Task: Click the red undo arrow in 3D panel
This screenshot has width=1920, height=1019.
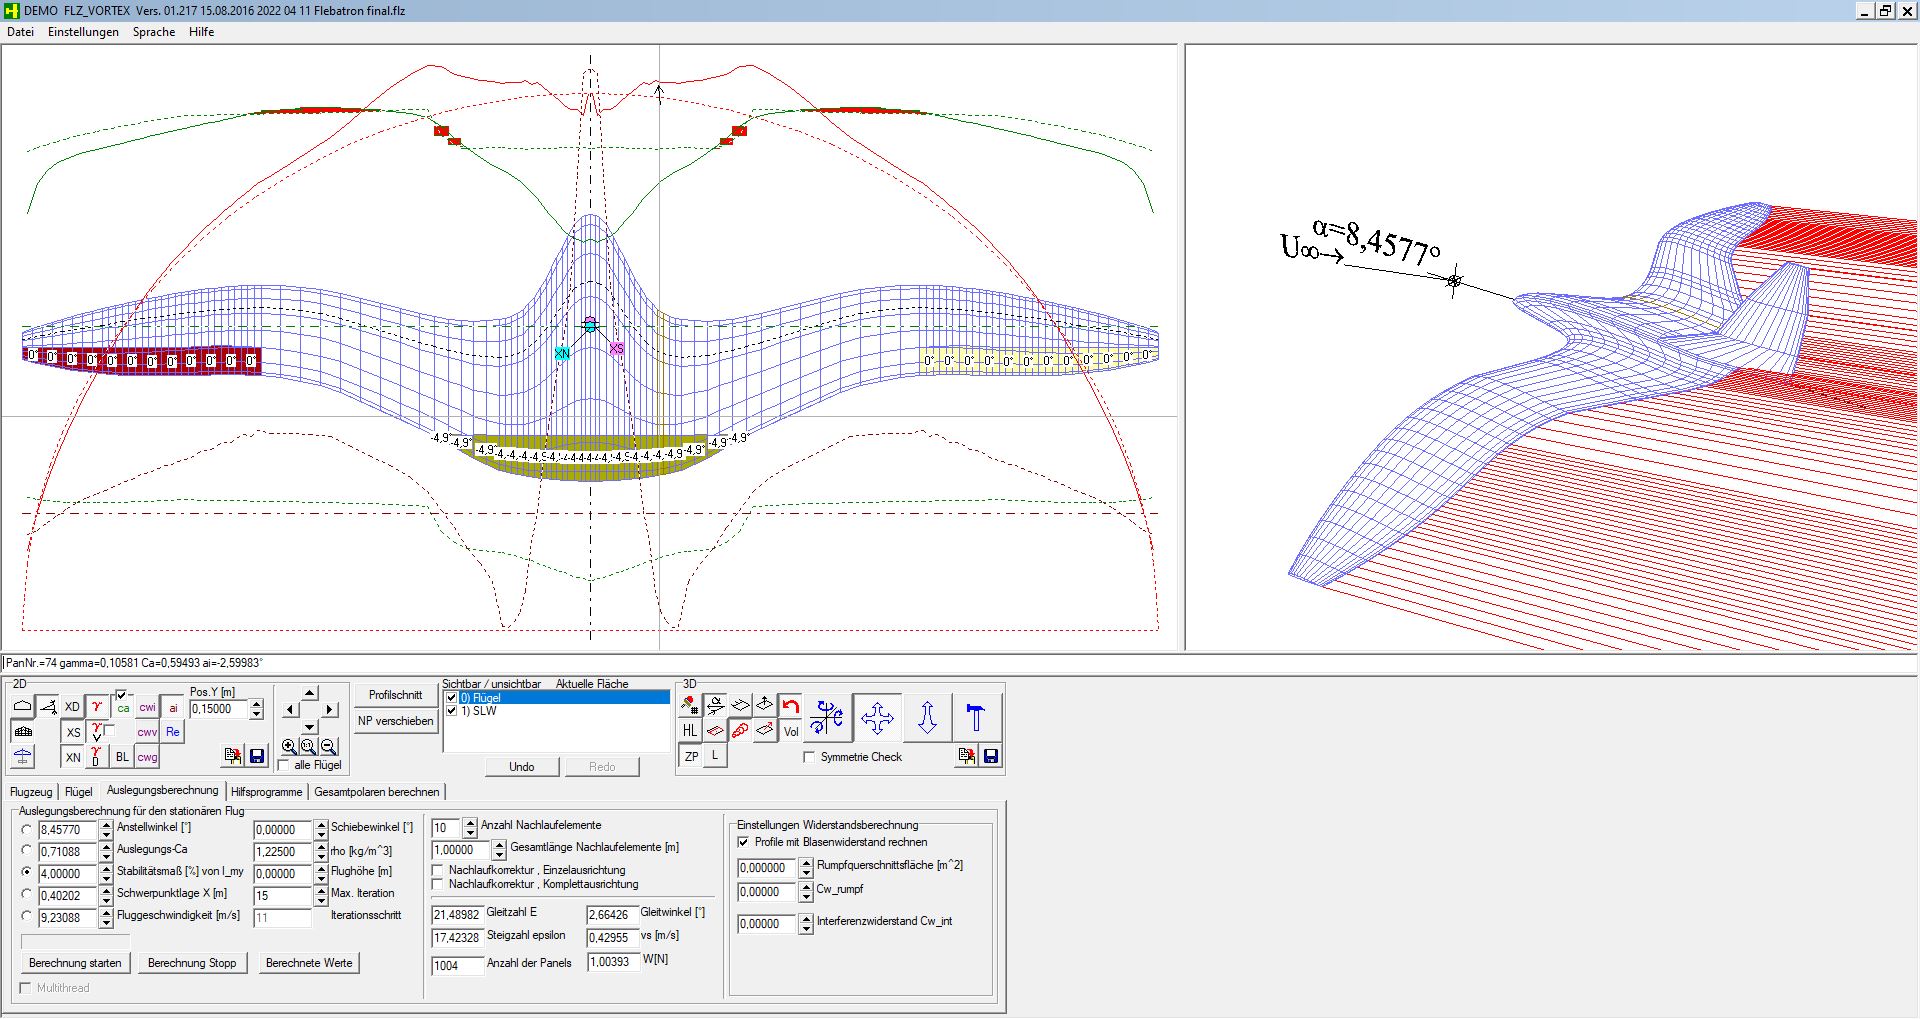Action: (x=791, y=706)
